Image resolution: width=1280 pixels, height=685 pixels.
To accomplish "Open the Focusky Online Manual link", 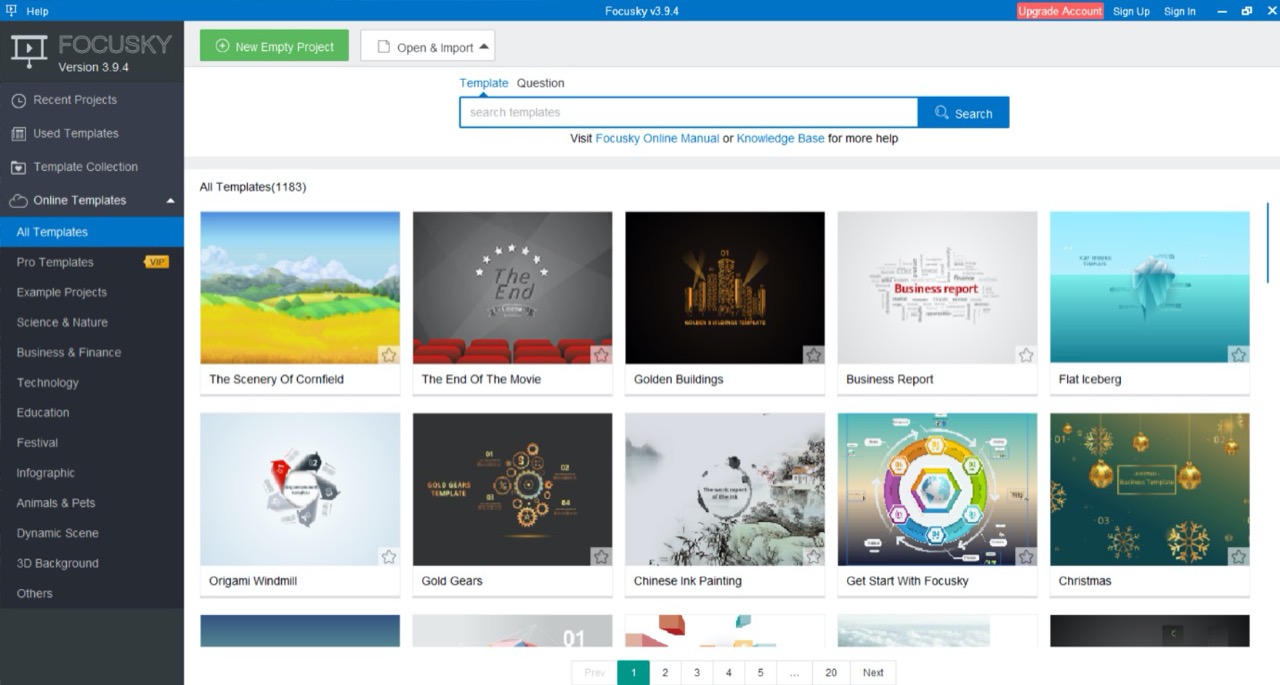I will [657, 139].
